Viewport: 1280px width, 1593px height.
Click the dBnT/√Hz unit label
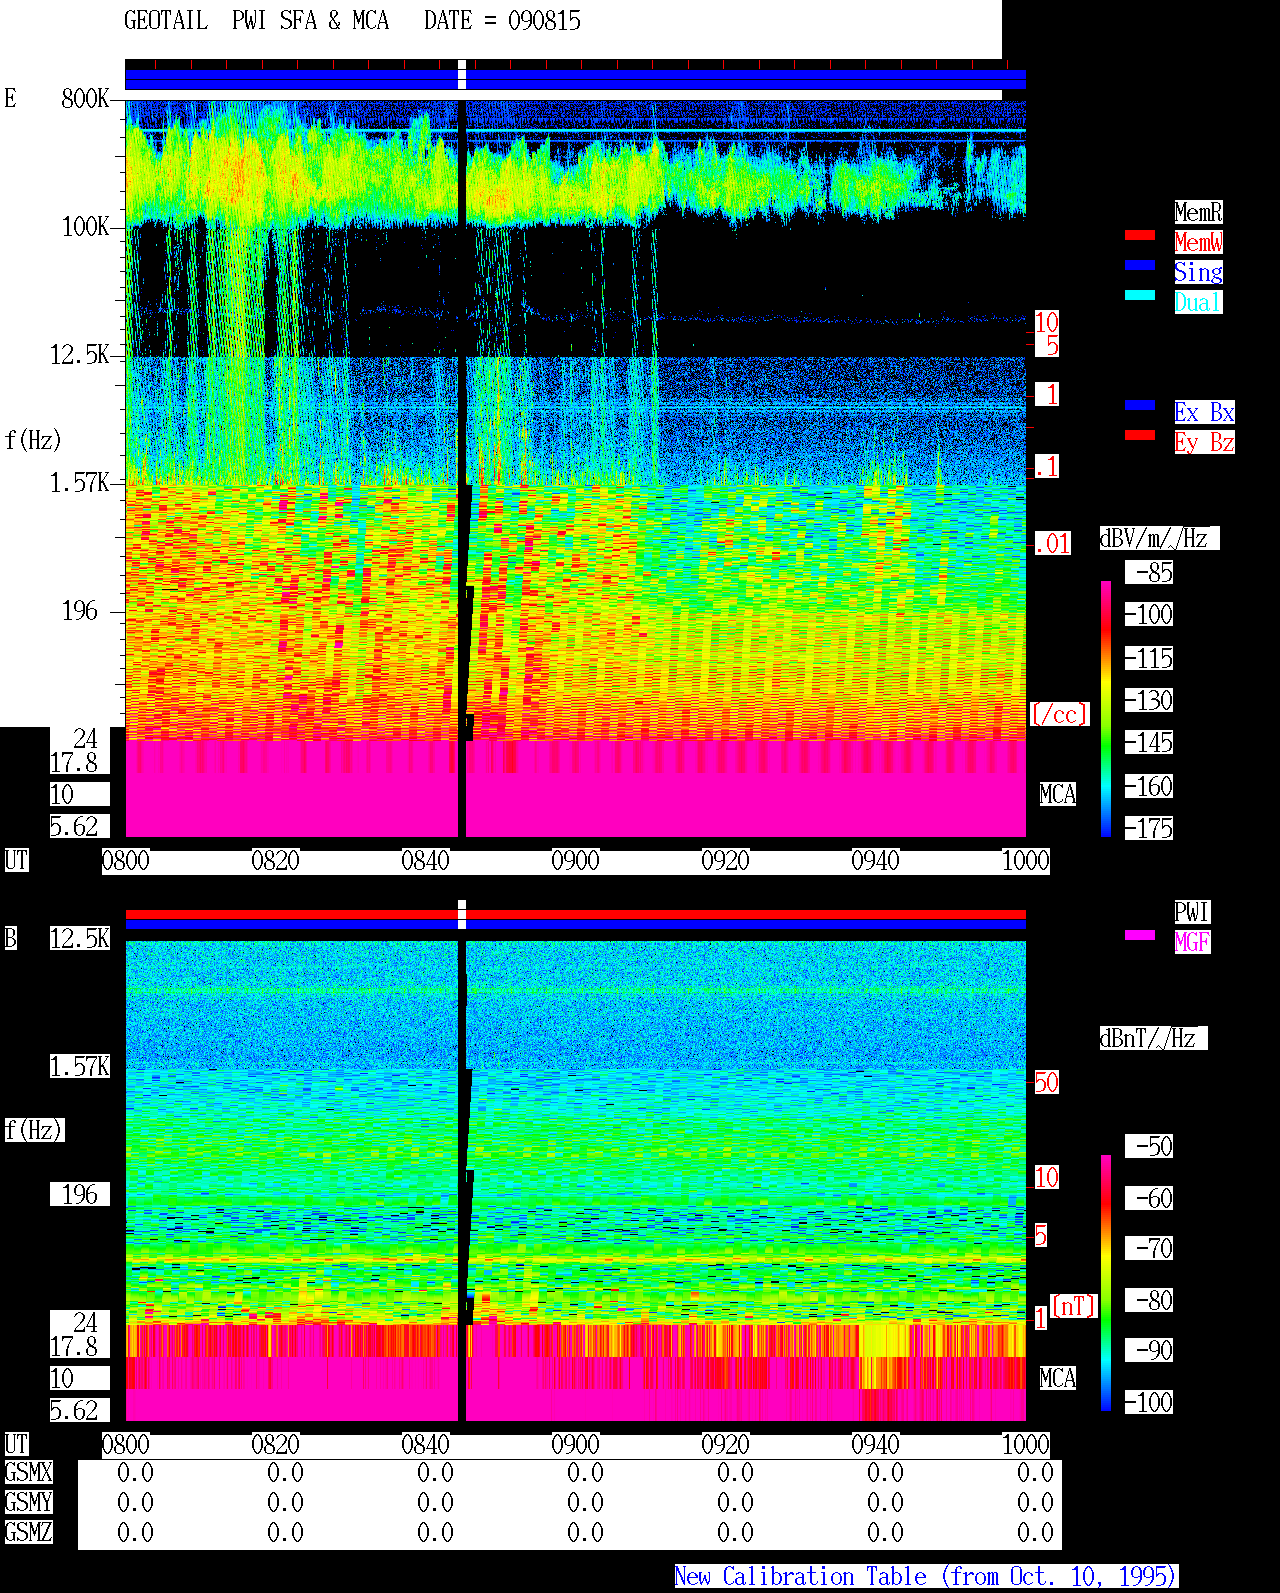[x=1153, y=1038]
